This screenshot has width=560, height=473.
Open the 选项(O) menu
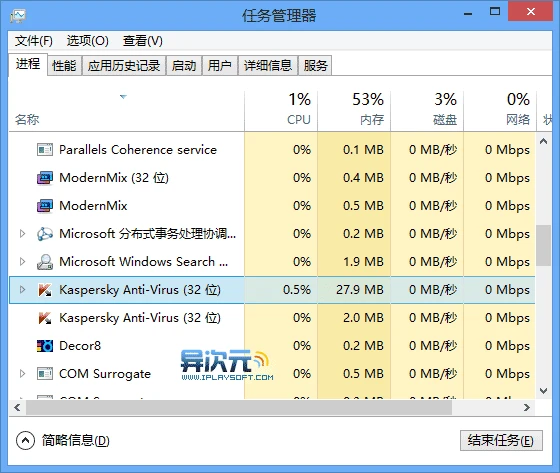point(88,41)
